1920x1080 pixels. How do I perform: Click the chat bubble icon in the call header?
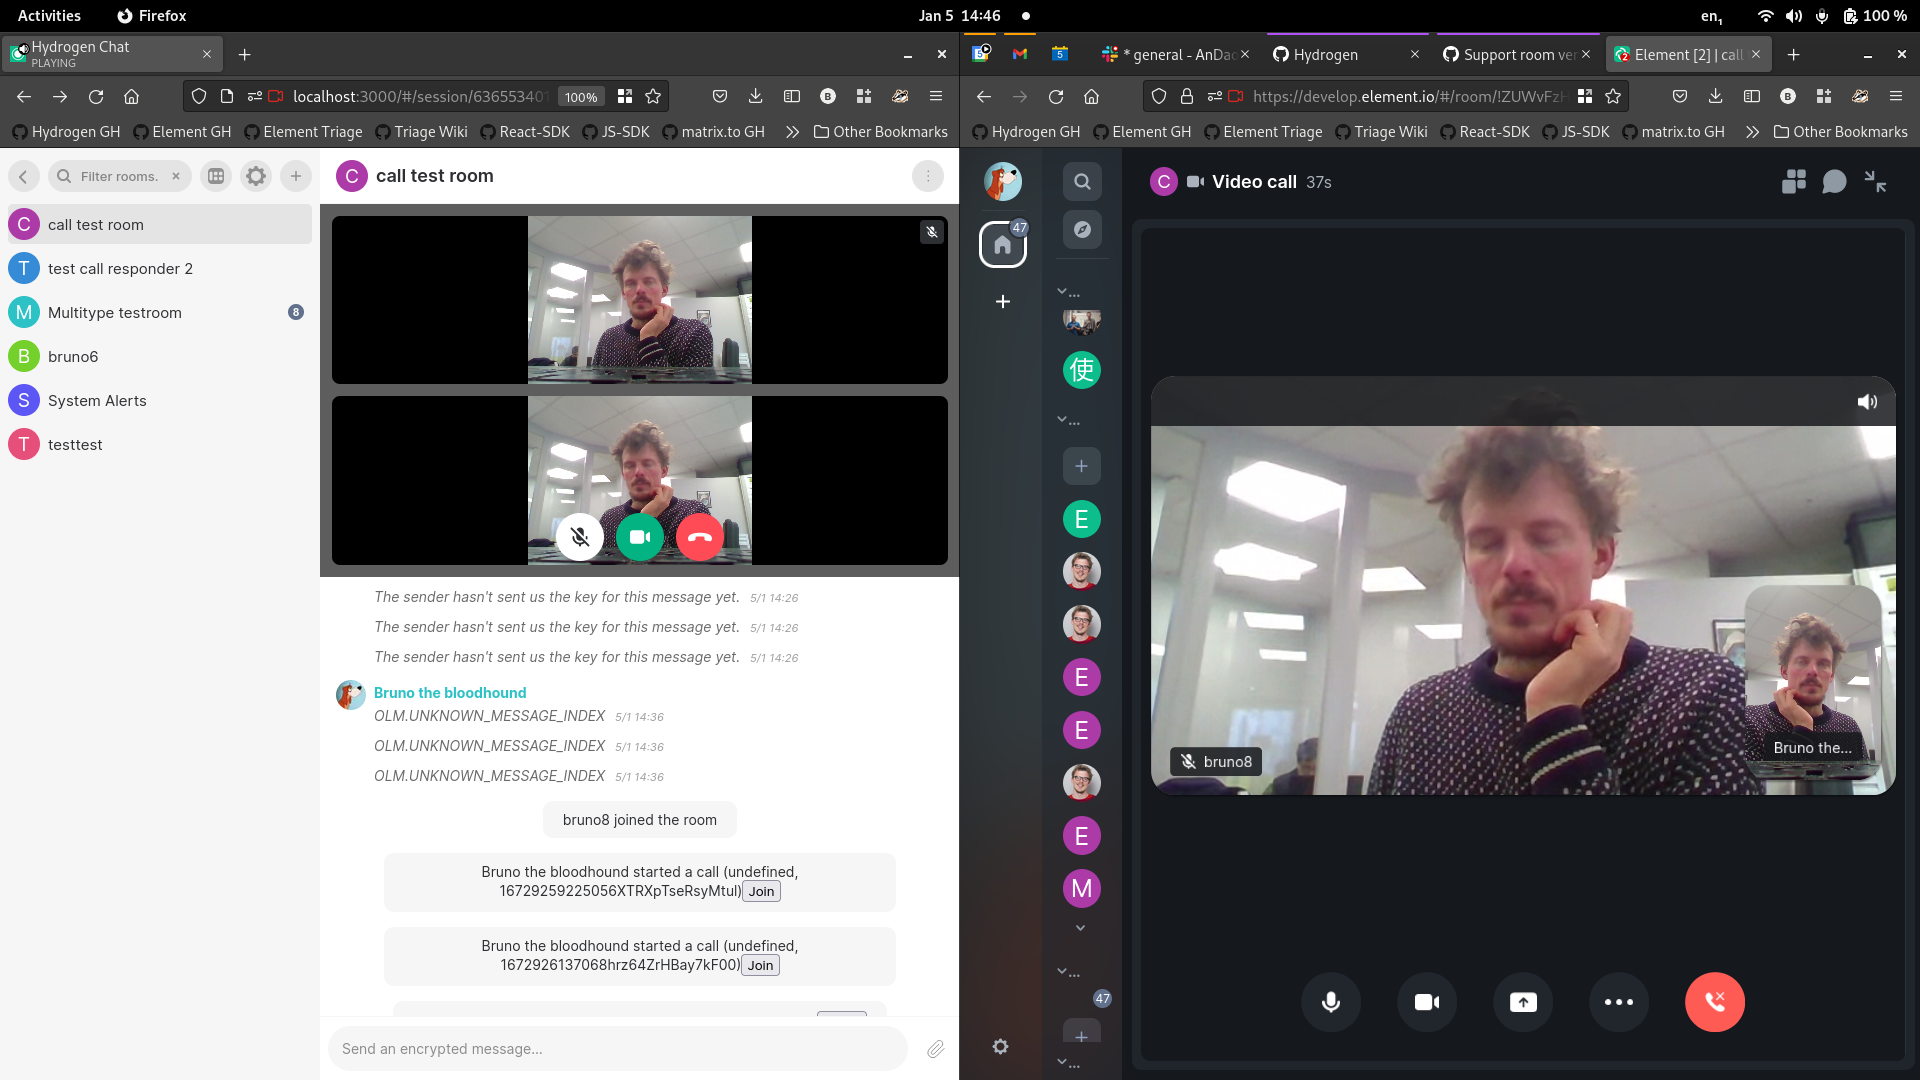[x=1834, y=181]
